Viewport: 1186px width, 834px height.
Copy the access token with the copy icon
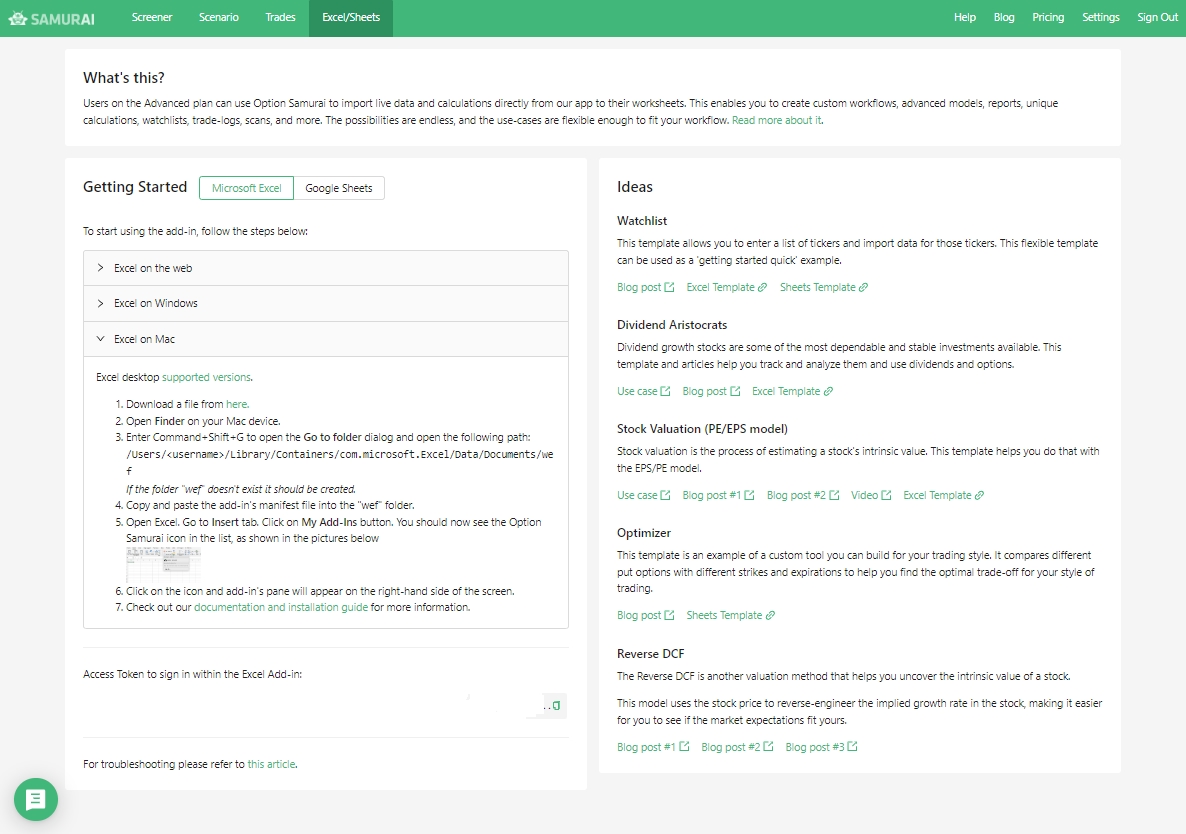click(x=556, y=705)
